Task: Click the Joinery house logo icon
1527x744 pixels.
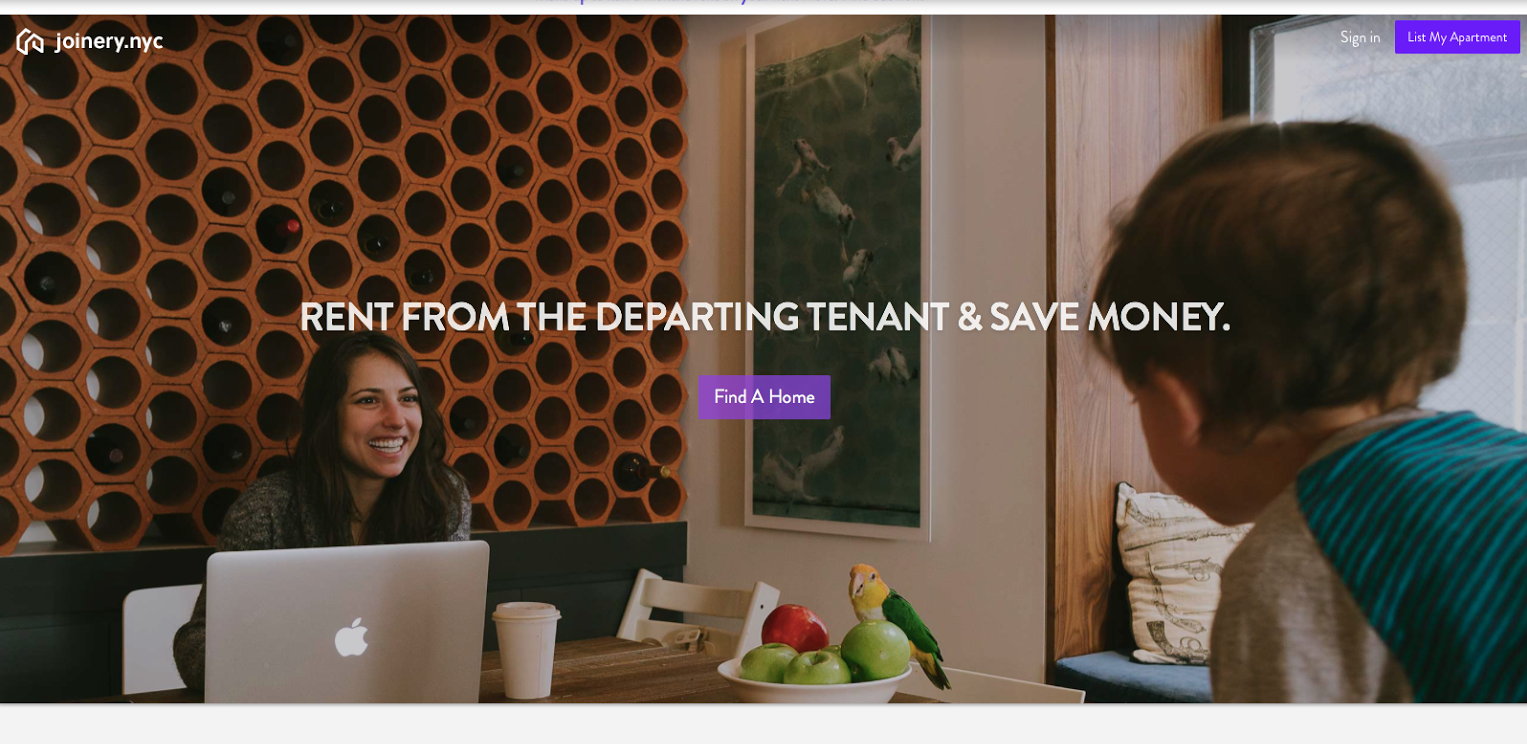Action: (x=30, y=41)
